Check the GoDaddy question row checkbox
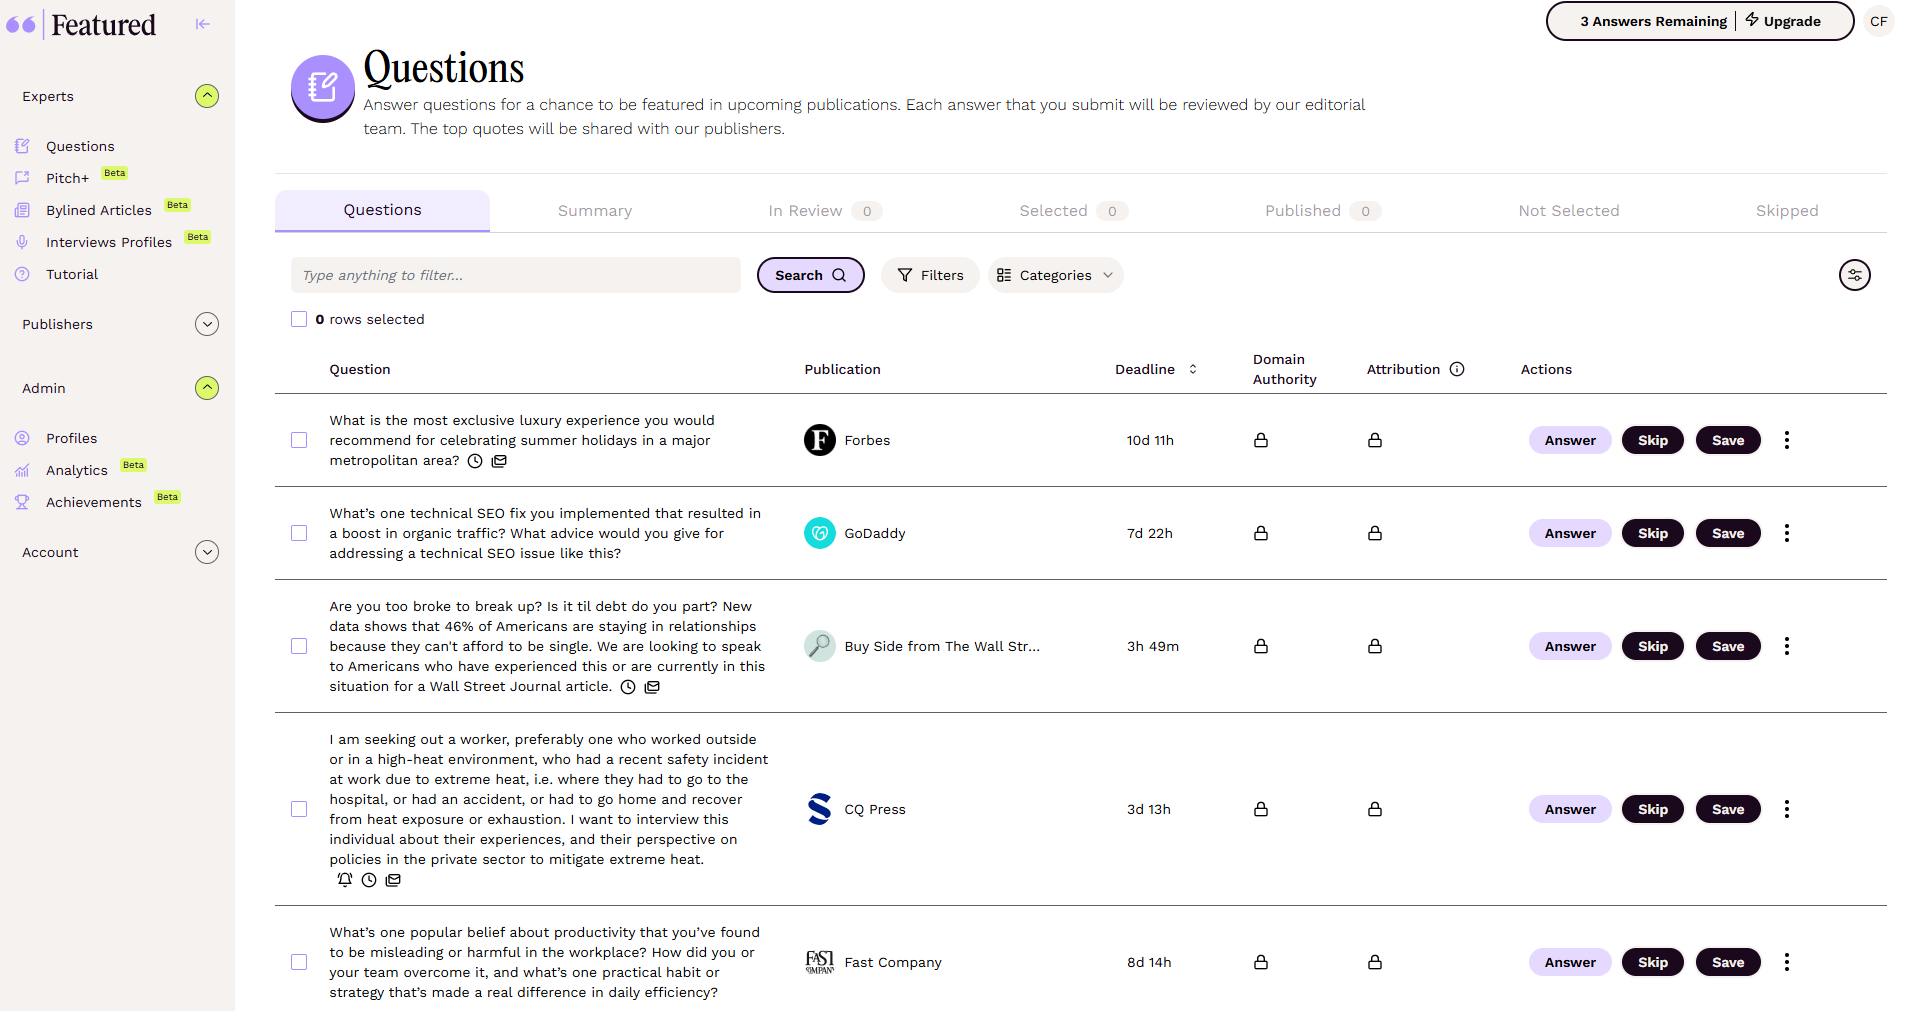The height and width of the screenshot is (1011, 1907). tap(299, 533)
